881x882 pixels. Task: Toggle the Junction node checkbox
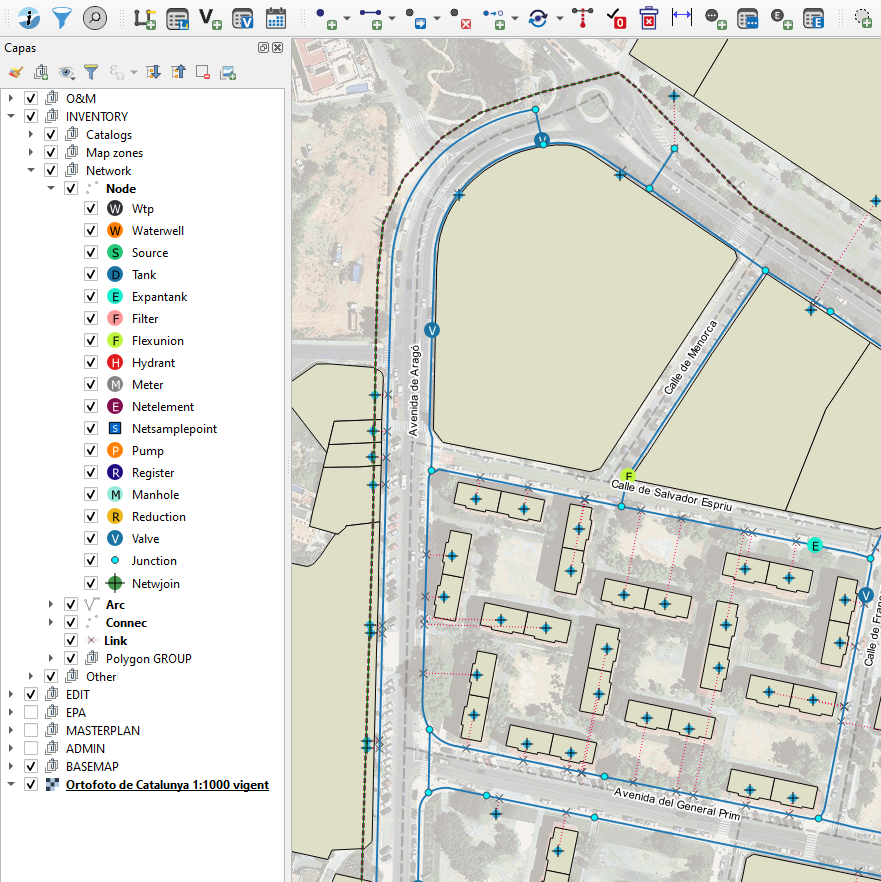pos(91,560)
